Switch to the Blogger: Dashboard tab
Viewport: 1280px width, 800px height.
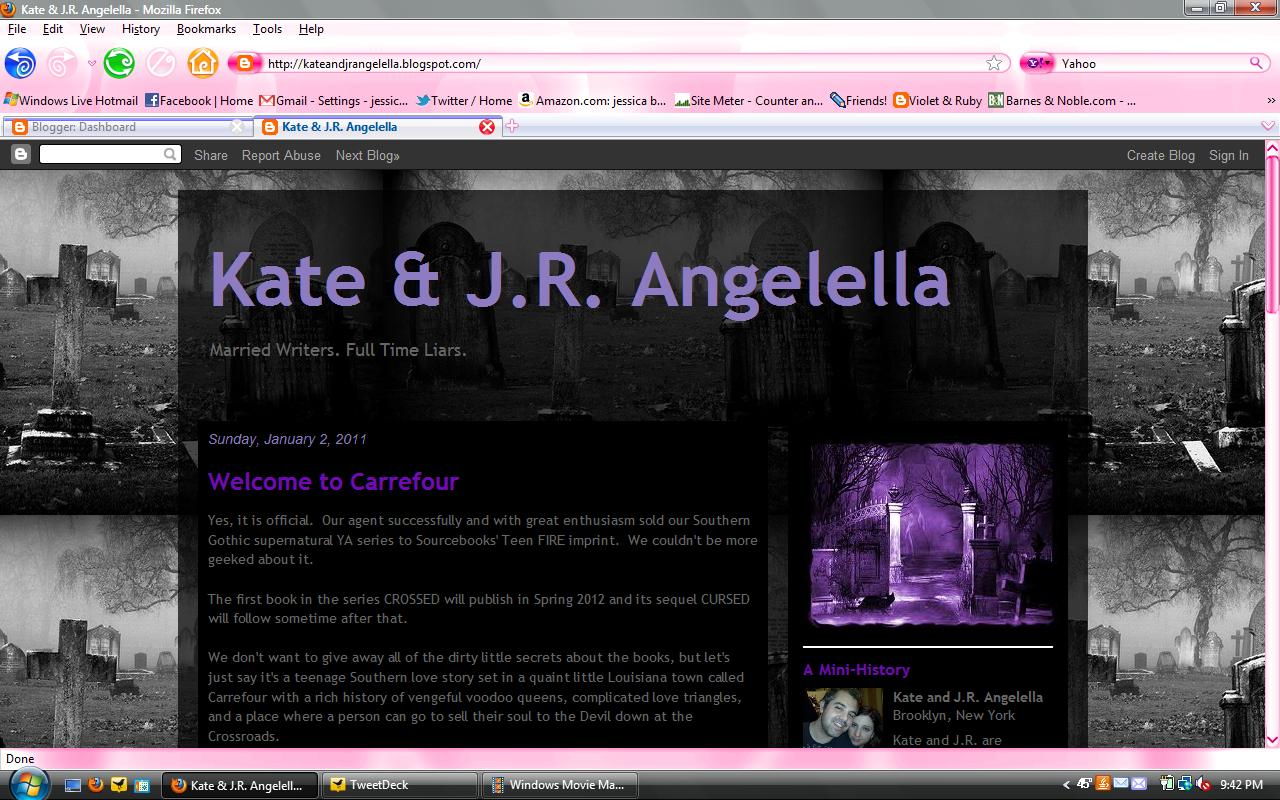120,126
